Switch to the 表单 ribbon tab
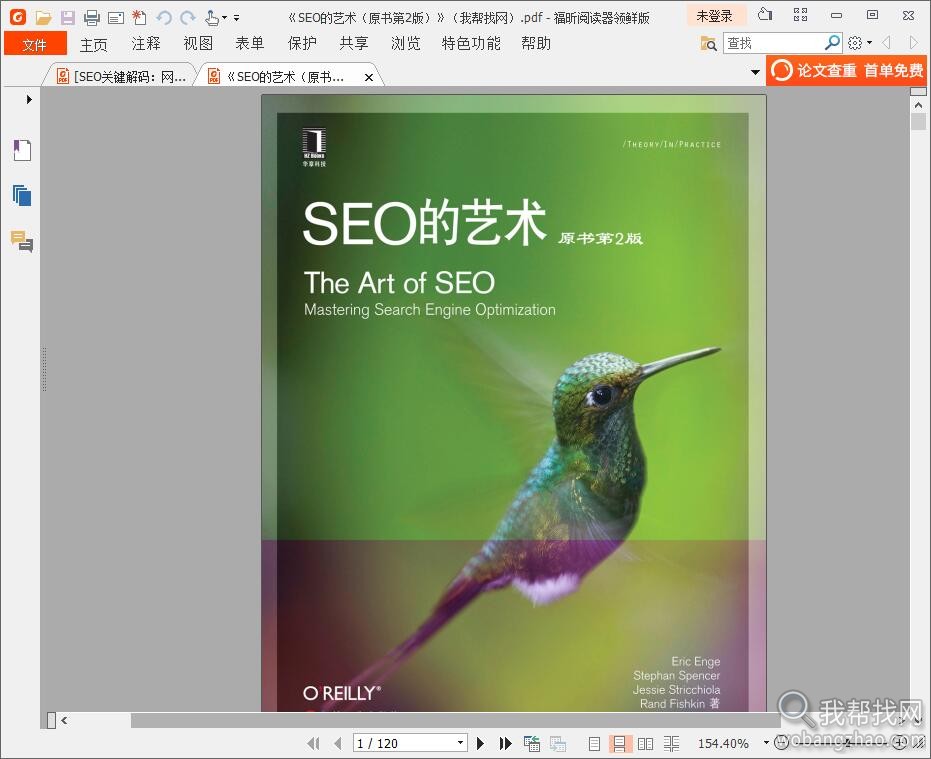931x759 pixels. (250, 43)
